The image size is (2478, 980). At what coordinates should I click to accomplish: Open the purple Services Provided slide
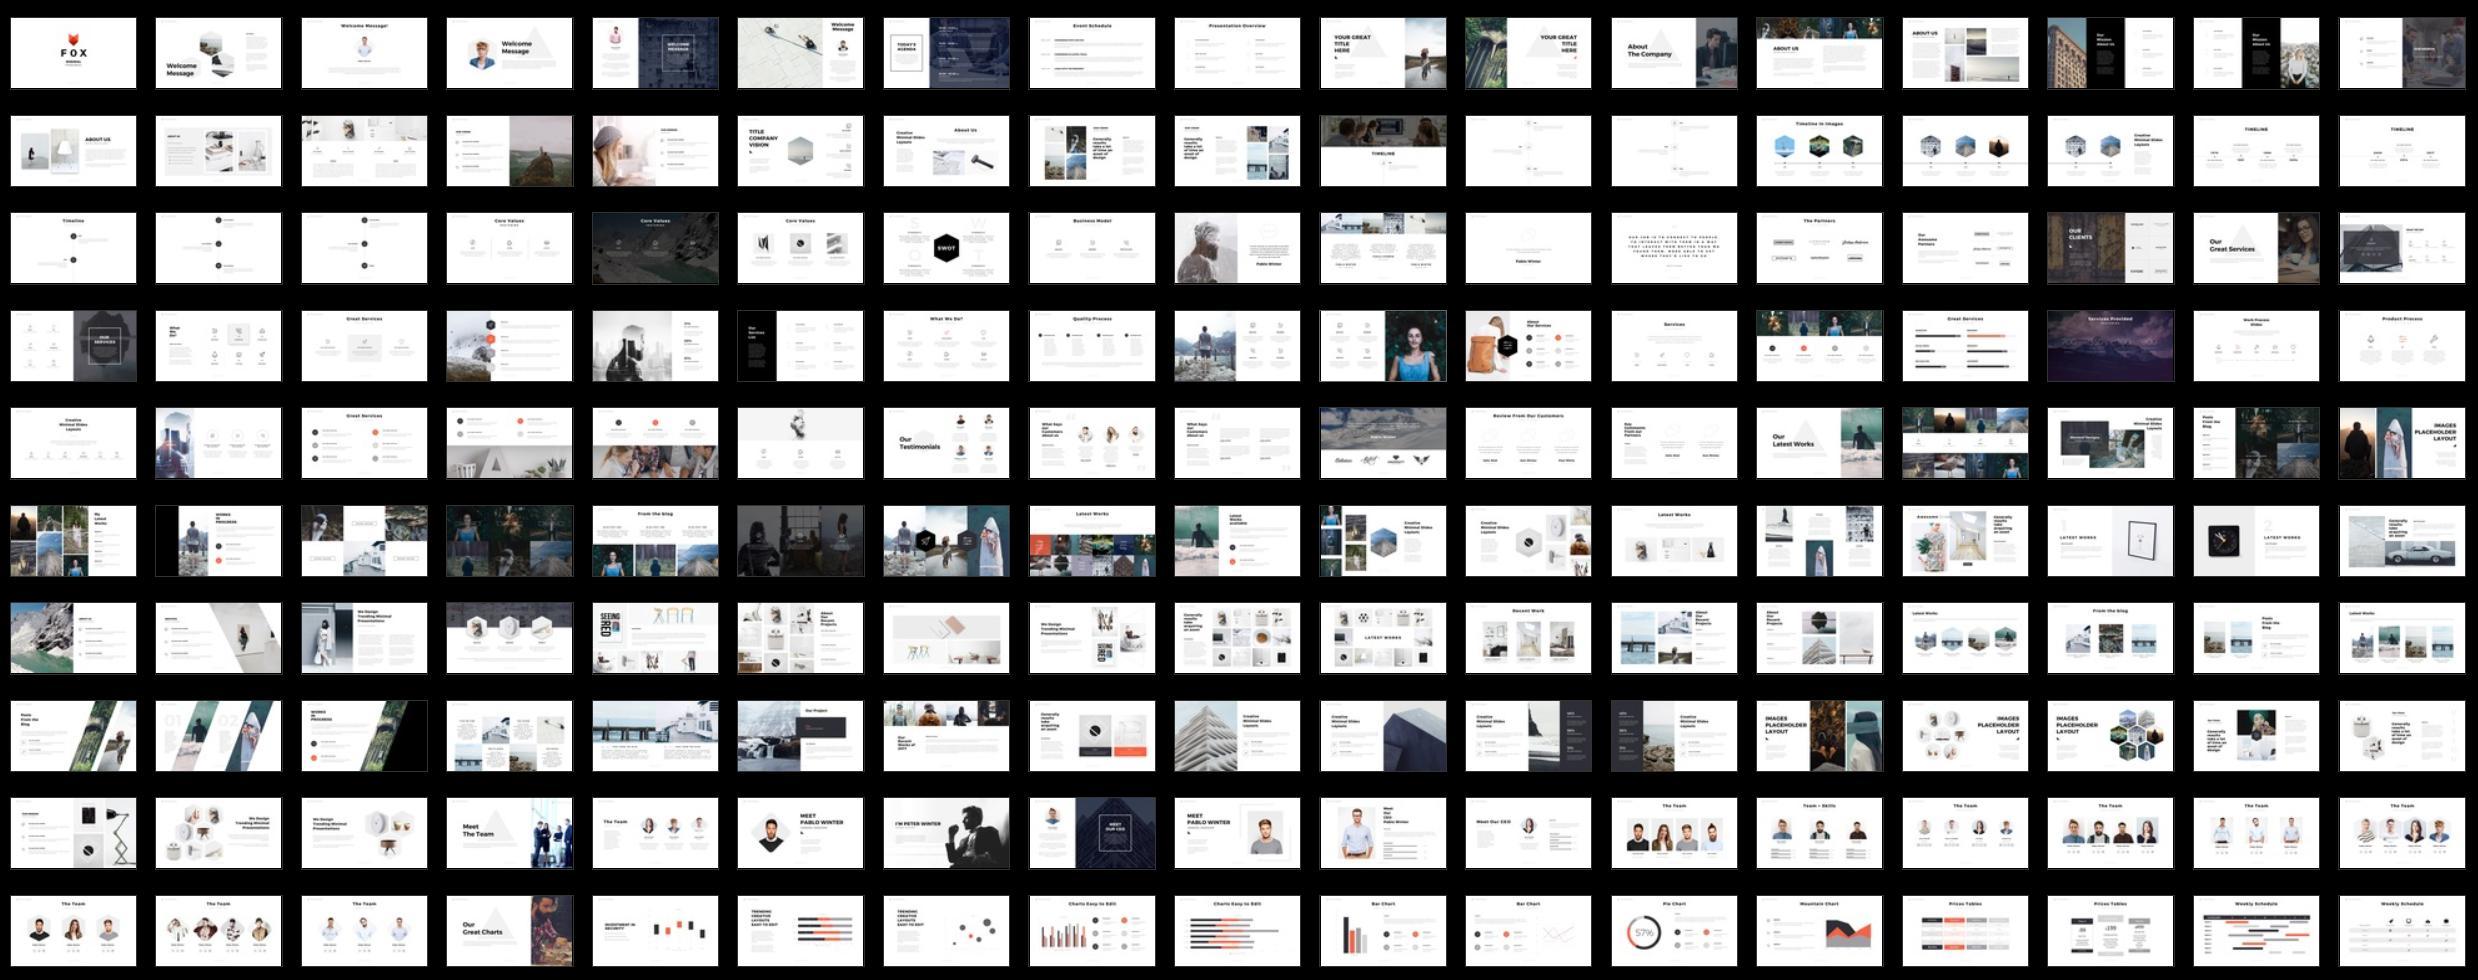point(2110,346)
